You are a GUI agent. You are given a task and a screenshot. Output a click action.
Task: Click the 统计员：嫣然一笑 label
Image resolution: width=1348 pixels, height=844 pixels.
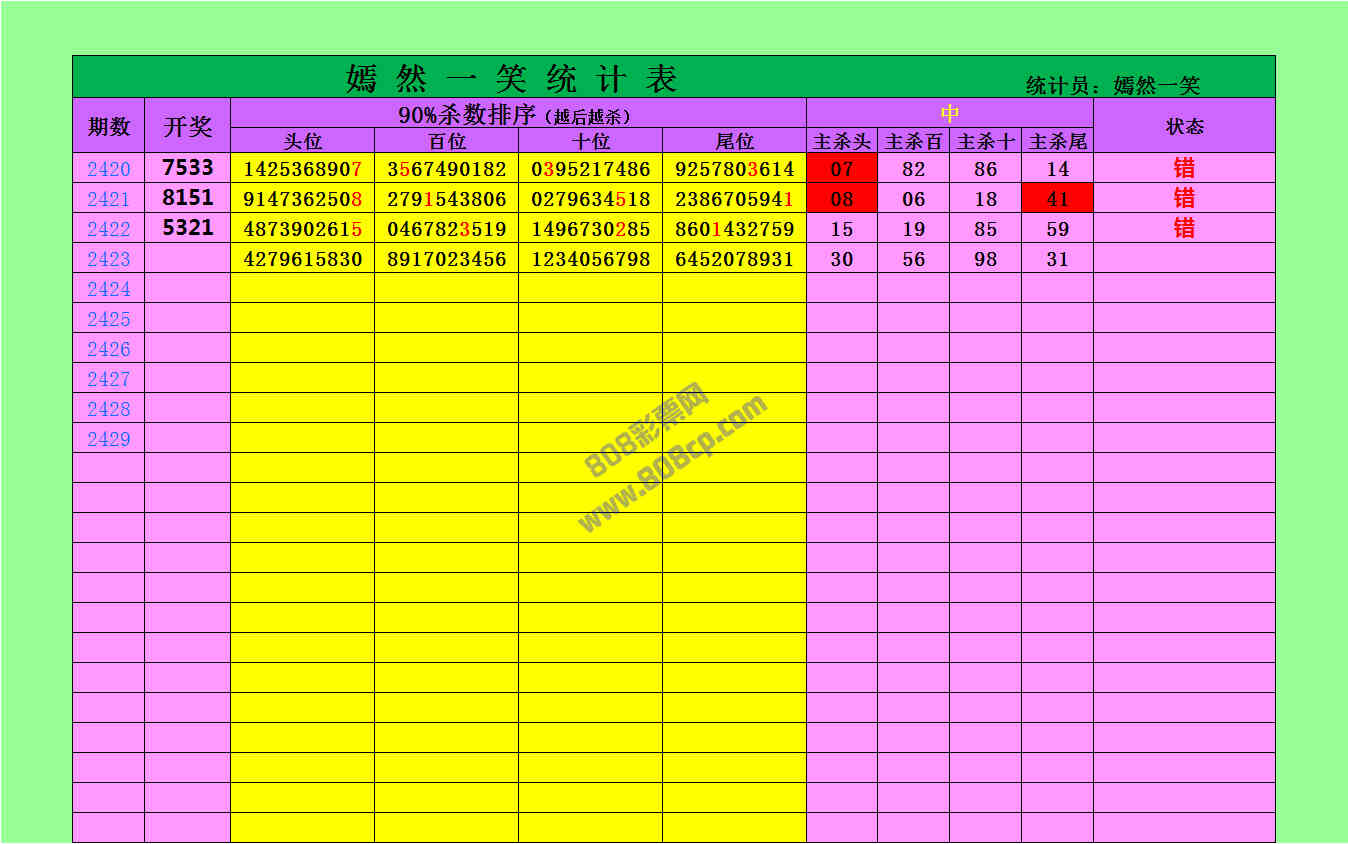coord(1113,86)
